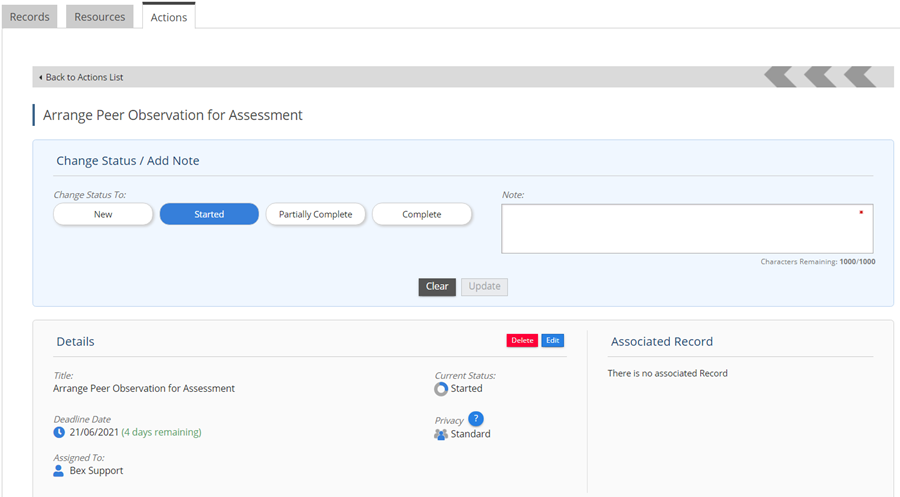The image size is (900, 497).
Task: Click 'Bex Support' assignee name
Action: pos(96,471)
